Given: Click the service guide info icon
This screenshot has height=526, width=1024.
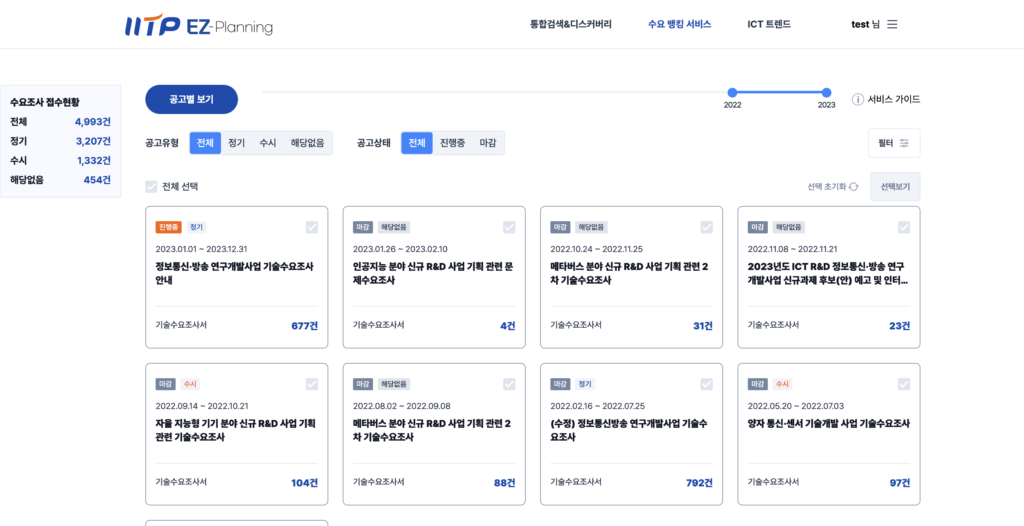Looking at the screenshot, I should pyautogui.click(x=857, y=100).
